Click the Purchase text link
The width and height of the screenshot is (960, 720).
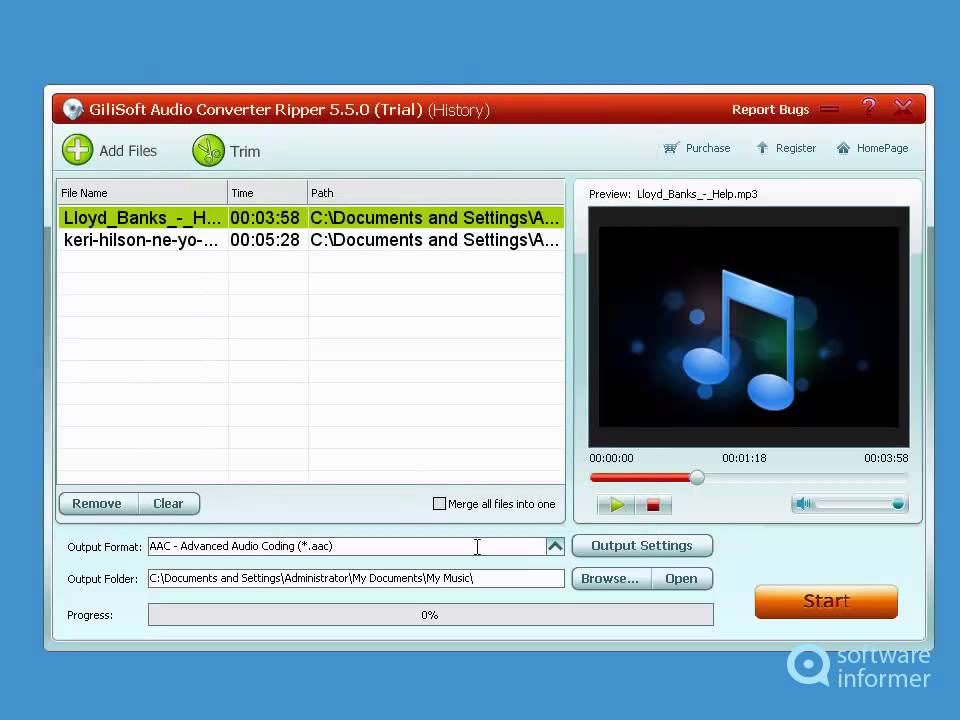tap(708, 148)
